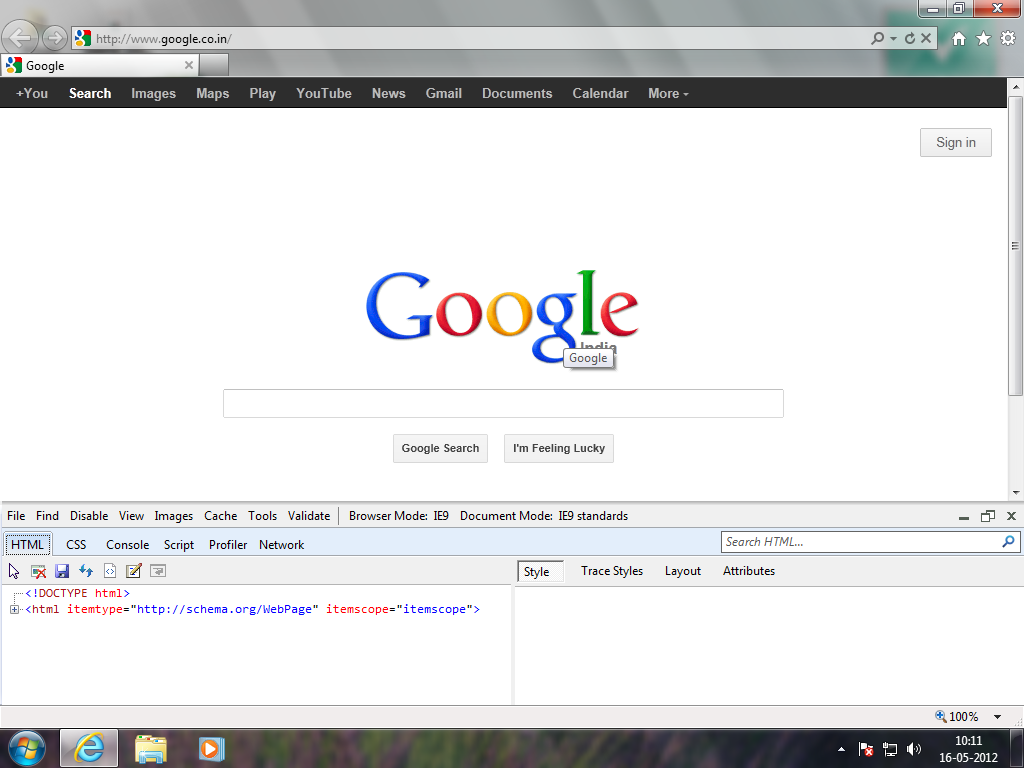1024x768 pixels.
Task: Switch to the CSS tab
Action: click(x=76, y=545)
